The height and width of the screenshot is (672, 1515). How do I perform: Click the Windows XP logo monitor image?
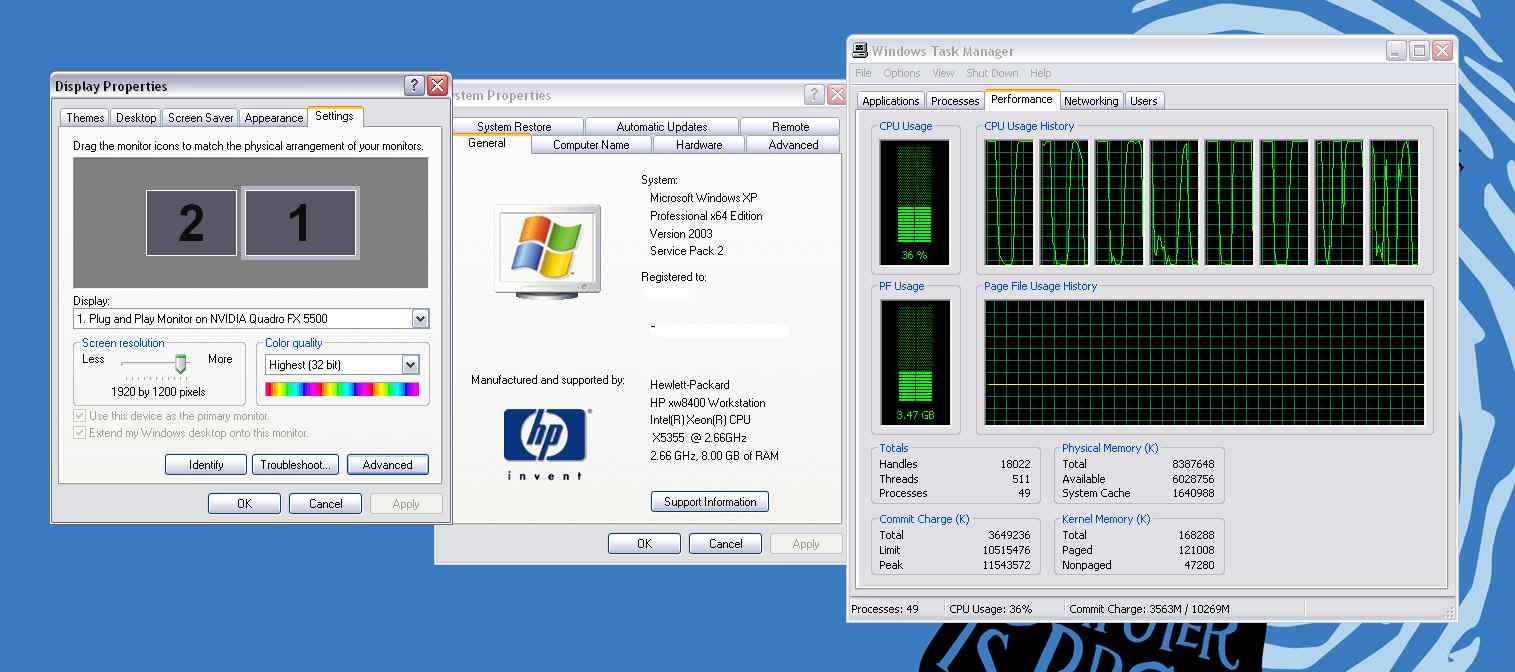(547, 250)
